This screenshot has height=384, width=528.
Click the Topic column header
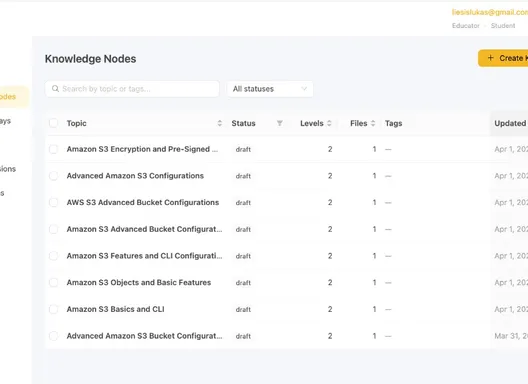(x=76, y=123)
